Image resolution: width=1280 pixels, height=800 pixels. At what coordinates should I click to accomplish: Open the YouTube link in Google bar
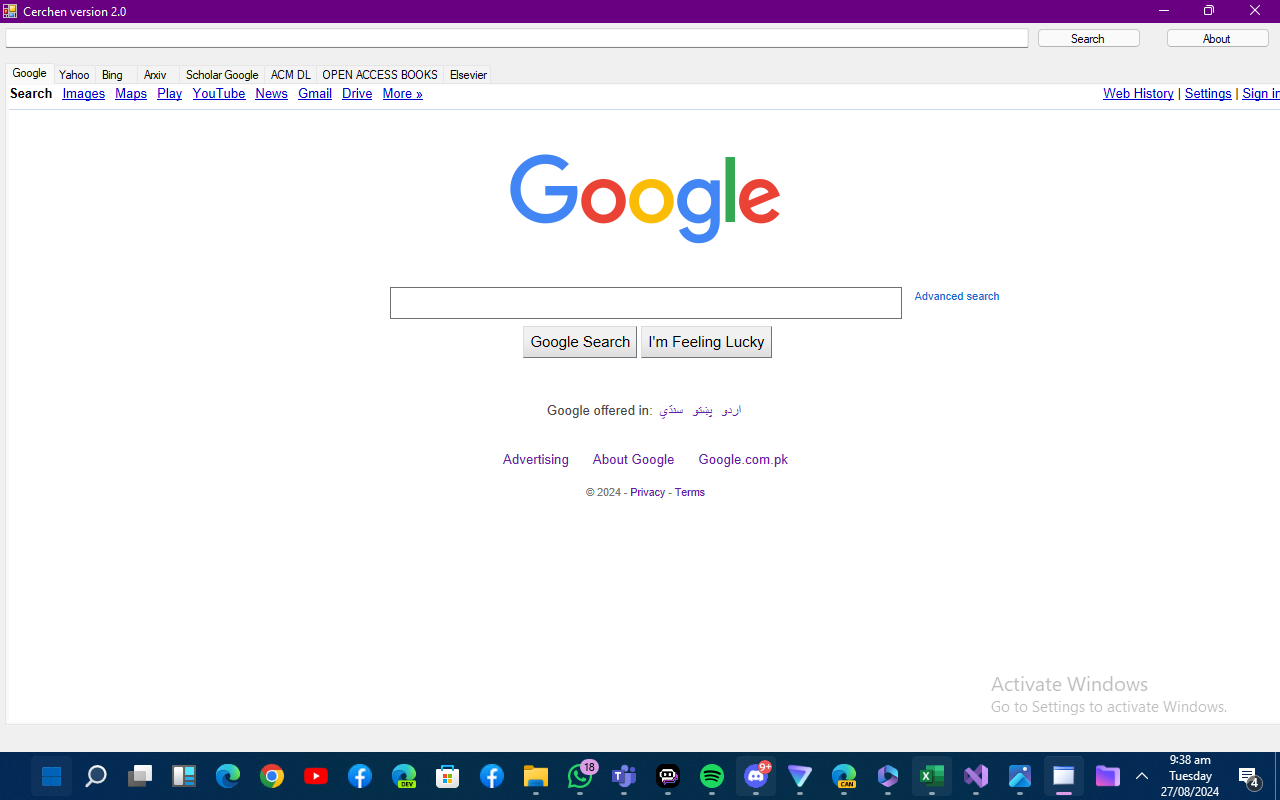click(x=219, y=93)
